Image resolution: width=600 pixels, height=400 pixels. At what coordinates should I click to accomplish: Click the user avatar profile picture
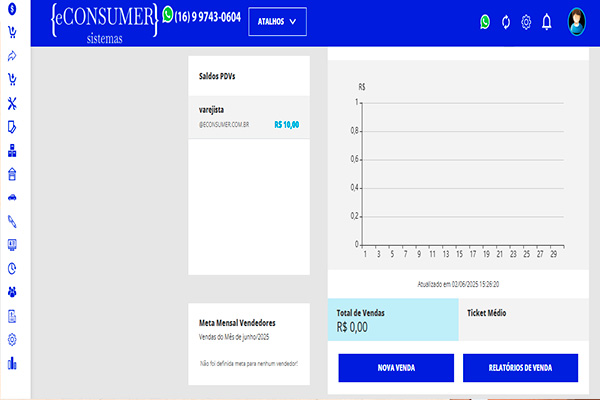(x=579, y=21)
